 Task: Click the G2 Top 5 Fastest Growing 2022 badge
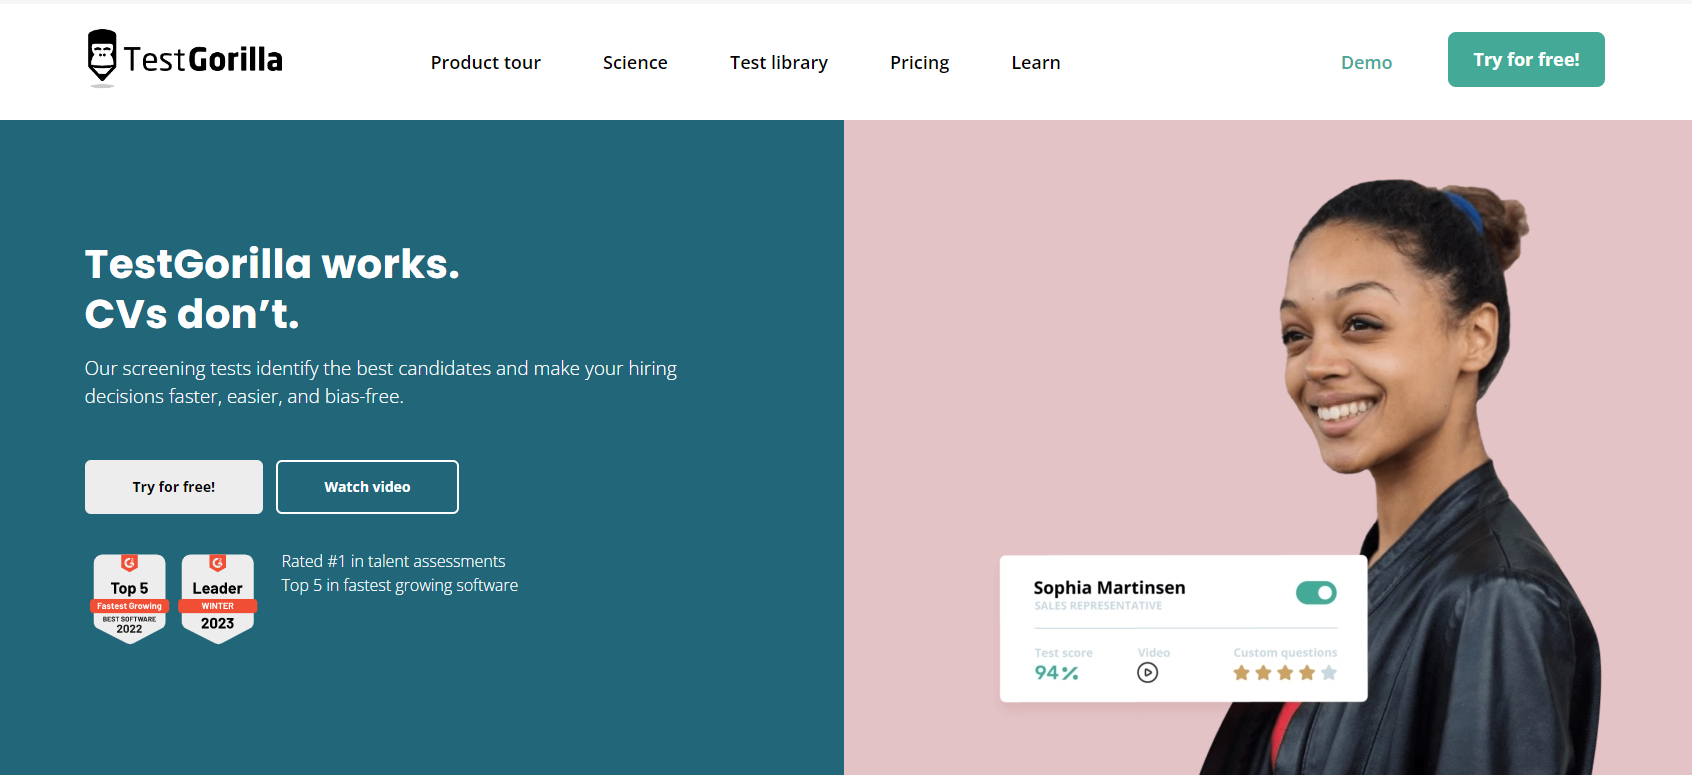coord(129,598)
